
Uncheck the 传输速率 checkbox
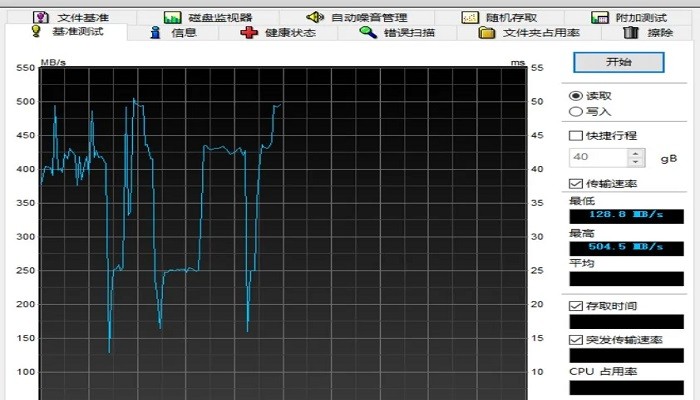point(575,183)
